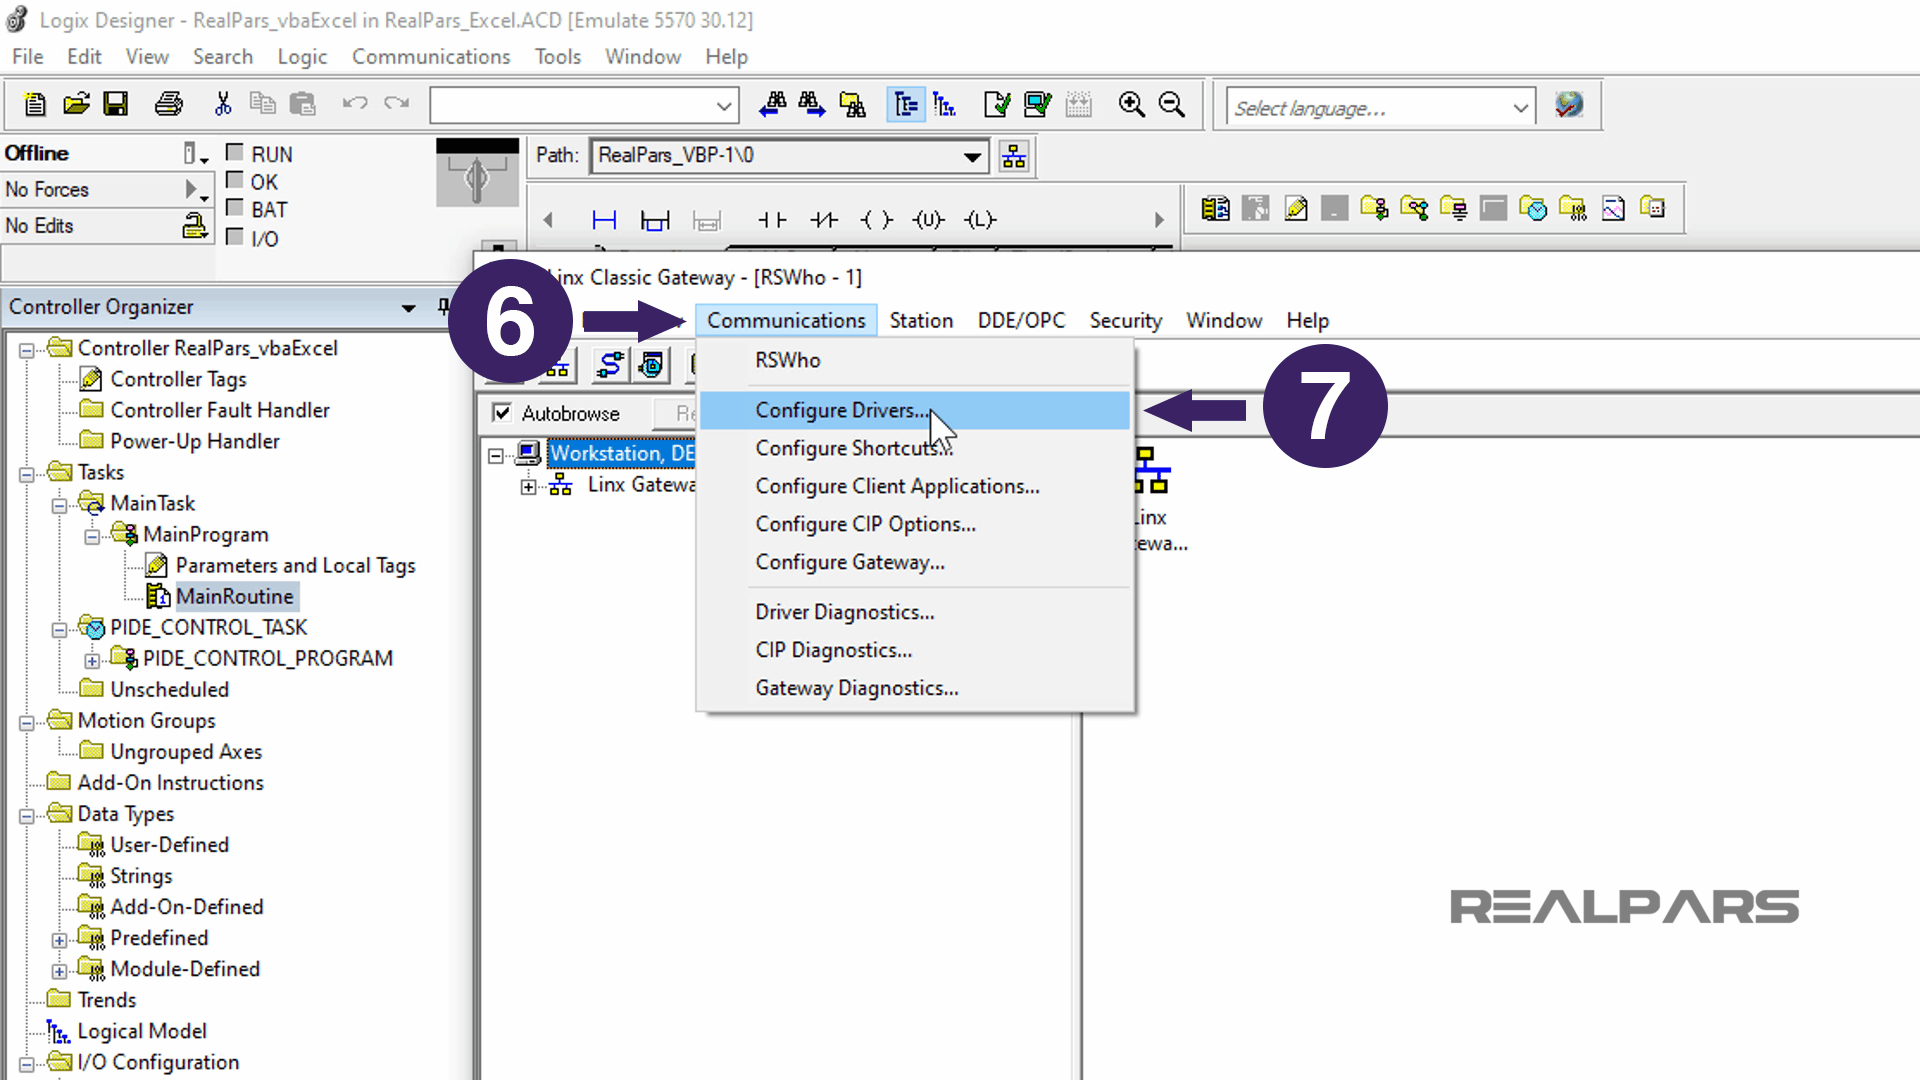The height and width of the screenshot is (1080, 1920).
Task: Click the Redo arrow icon
Action: pos(397,103)
